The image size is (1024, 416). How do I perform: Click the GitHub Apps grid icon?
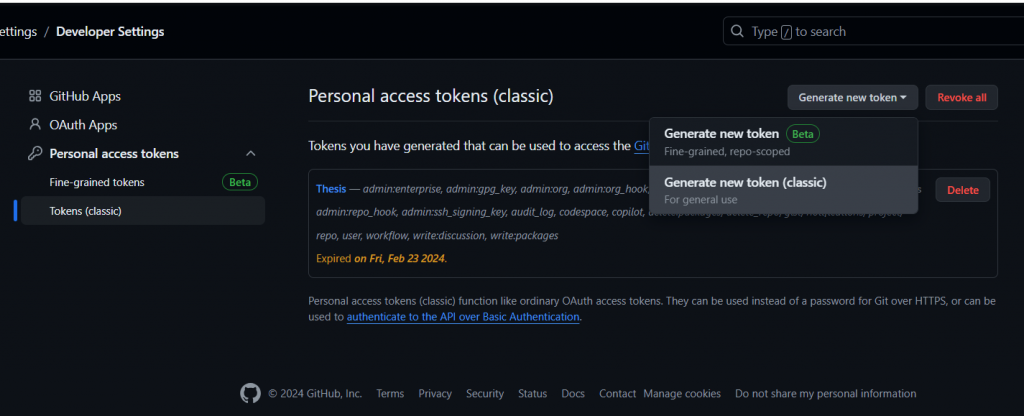click(x=35, y=97)
